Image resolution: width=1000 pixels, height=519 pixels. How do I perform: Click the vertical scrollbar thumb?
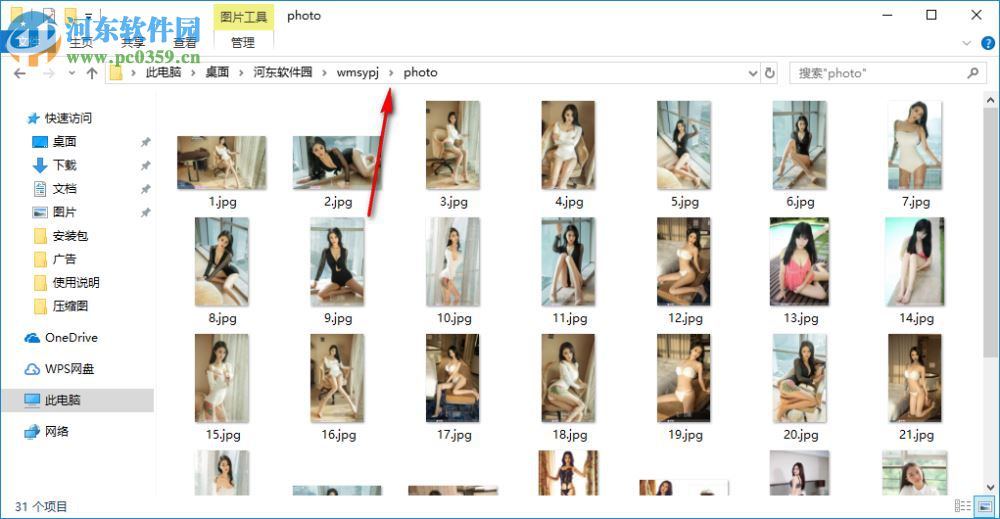[x=990, y=233]
